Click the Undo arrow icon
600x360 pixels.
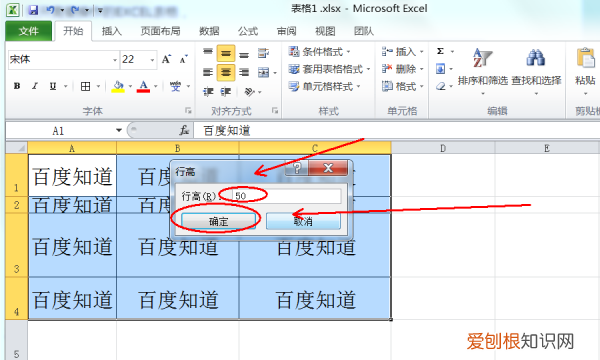tap(51, 10)
